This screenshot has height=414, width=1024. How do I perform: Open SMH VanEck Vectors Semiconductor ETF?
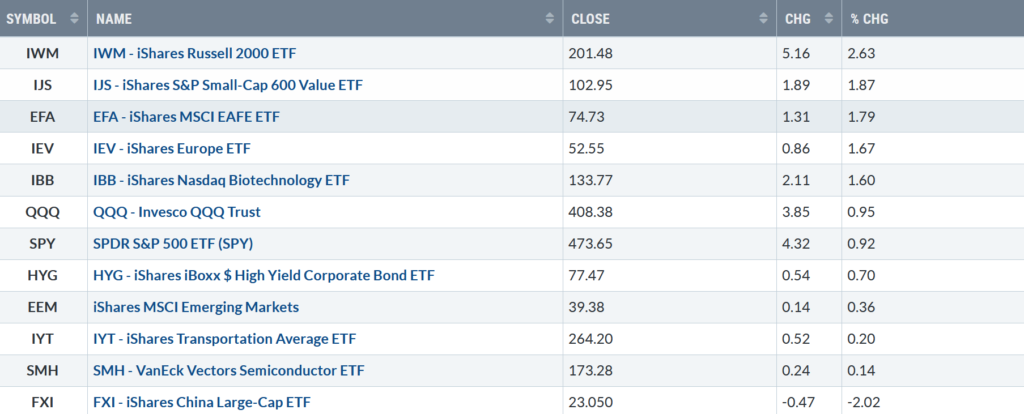[230, 371]
